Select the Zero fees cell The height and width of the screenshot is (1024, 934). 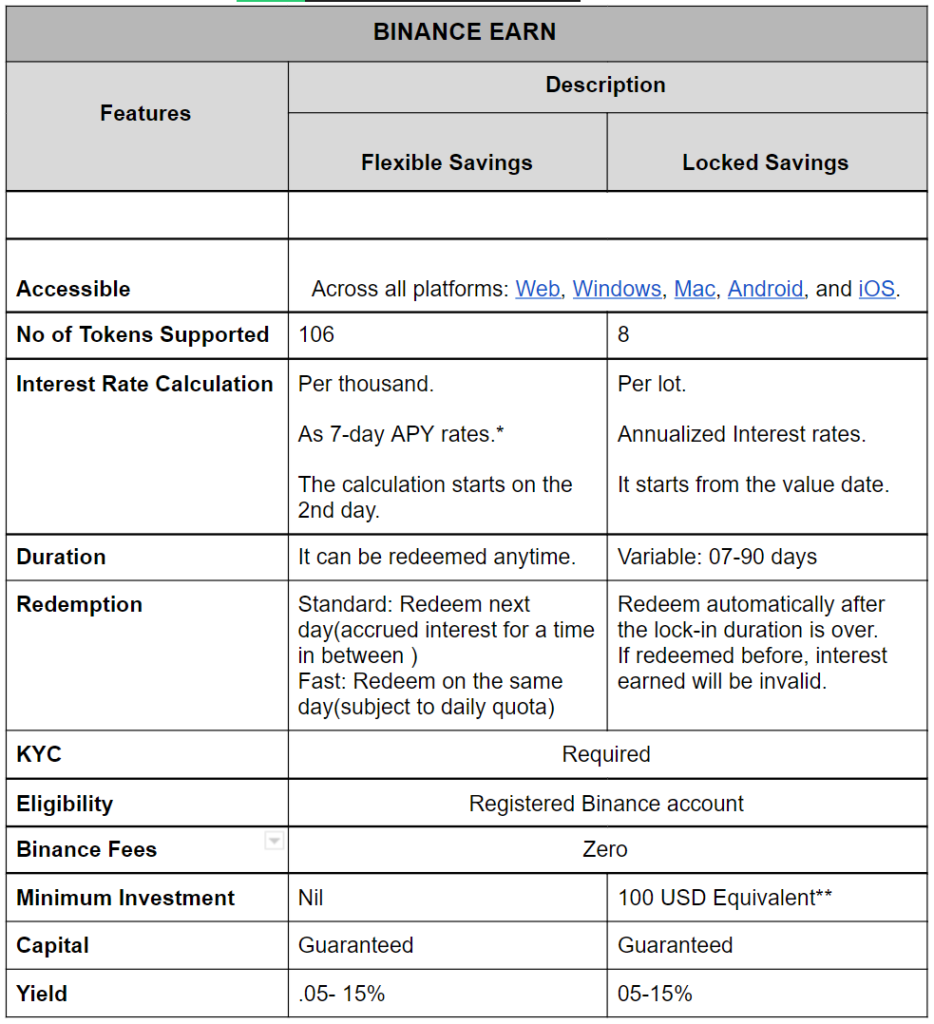(607, 850)
